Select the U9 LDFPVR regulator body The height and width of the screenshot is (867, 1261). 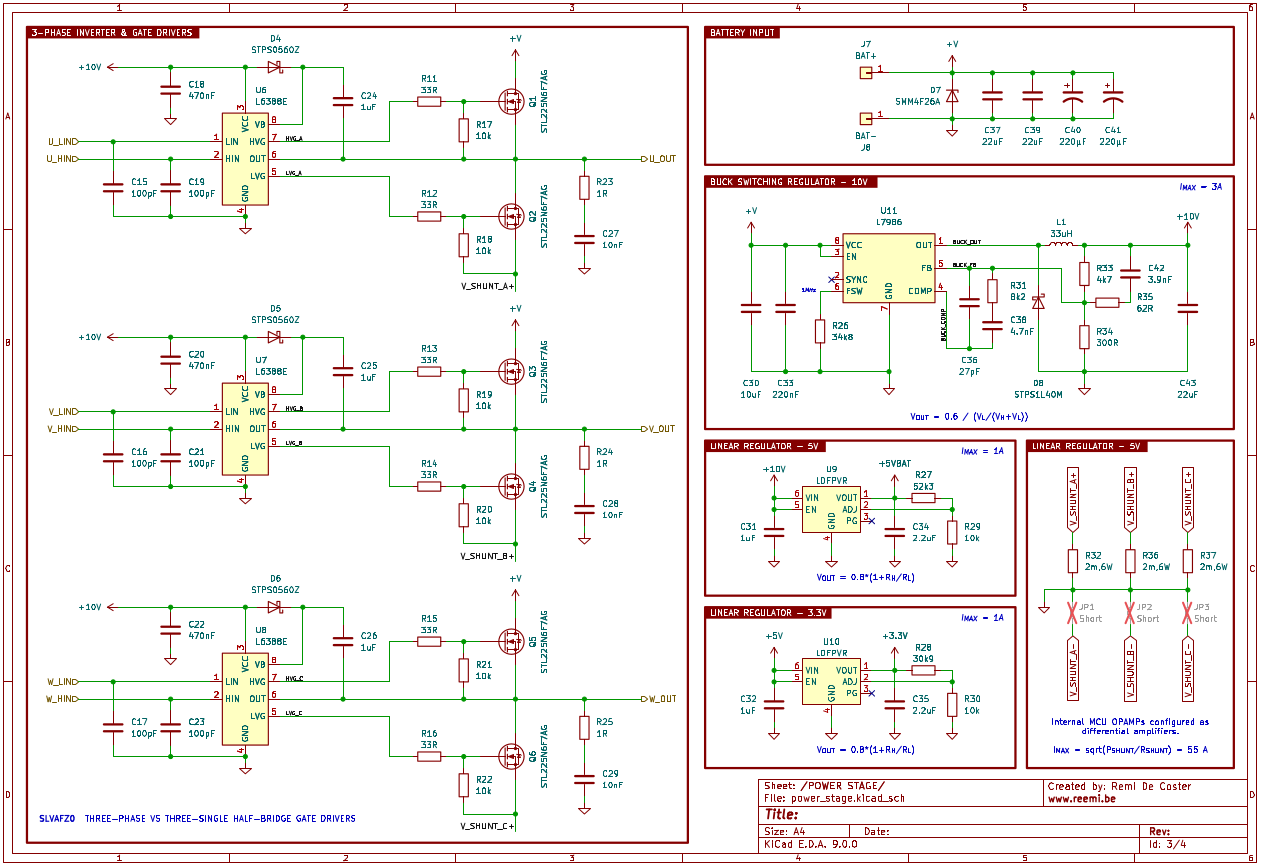point(831,510)
